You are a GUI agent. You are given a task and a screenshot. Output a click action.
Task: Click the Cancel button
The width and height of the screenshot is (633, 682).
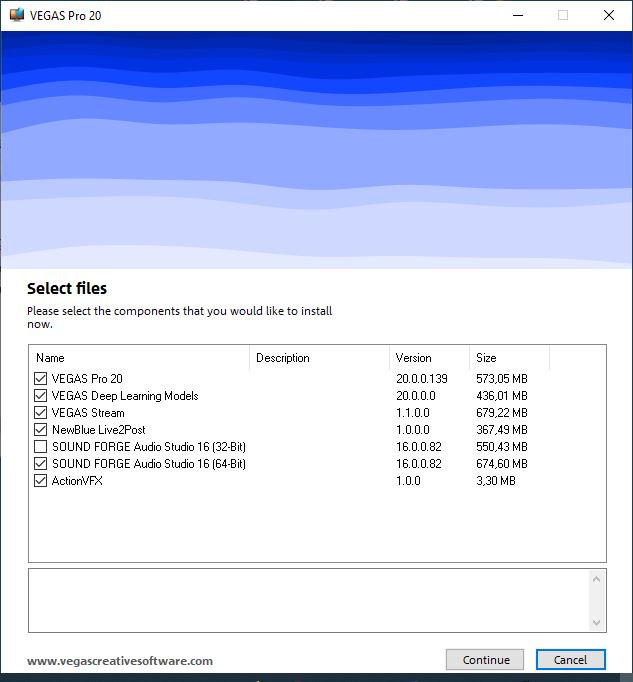570,660
